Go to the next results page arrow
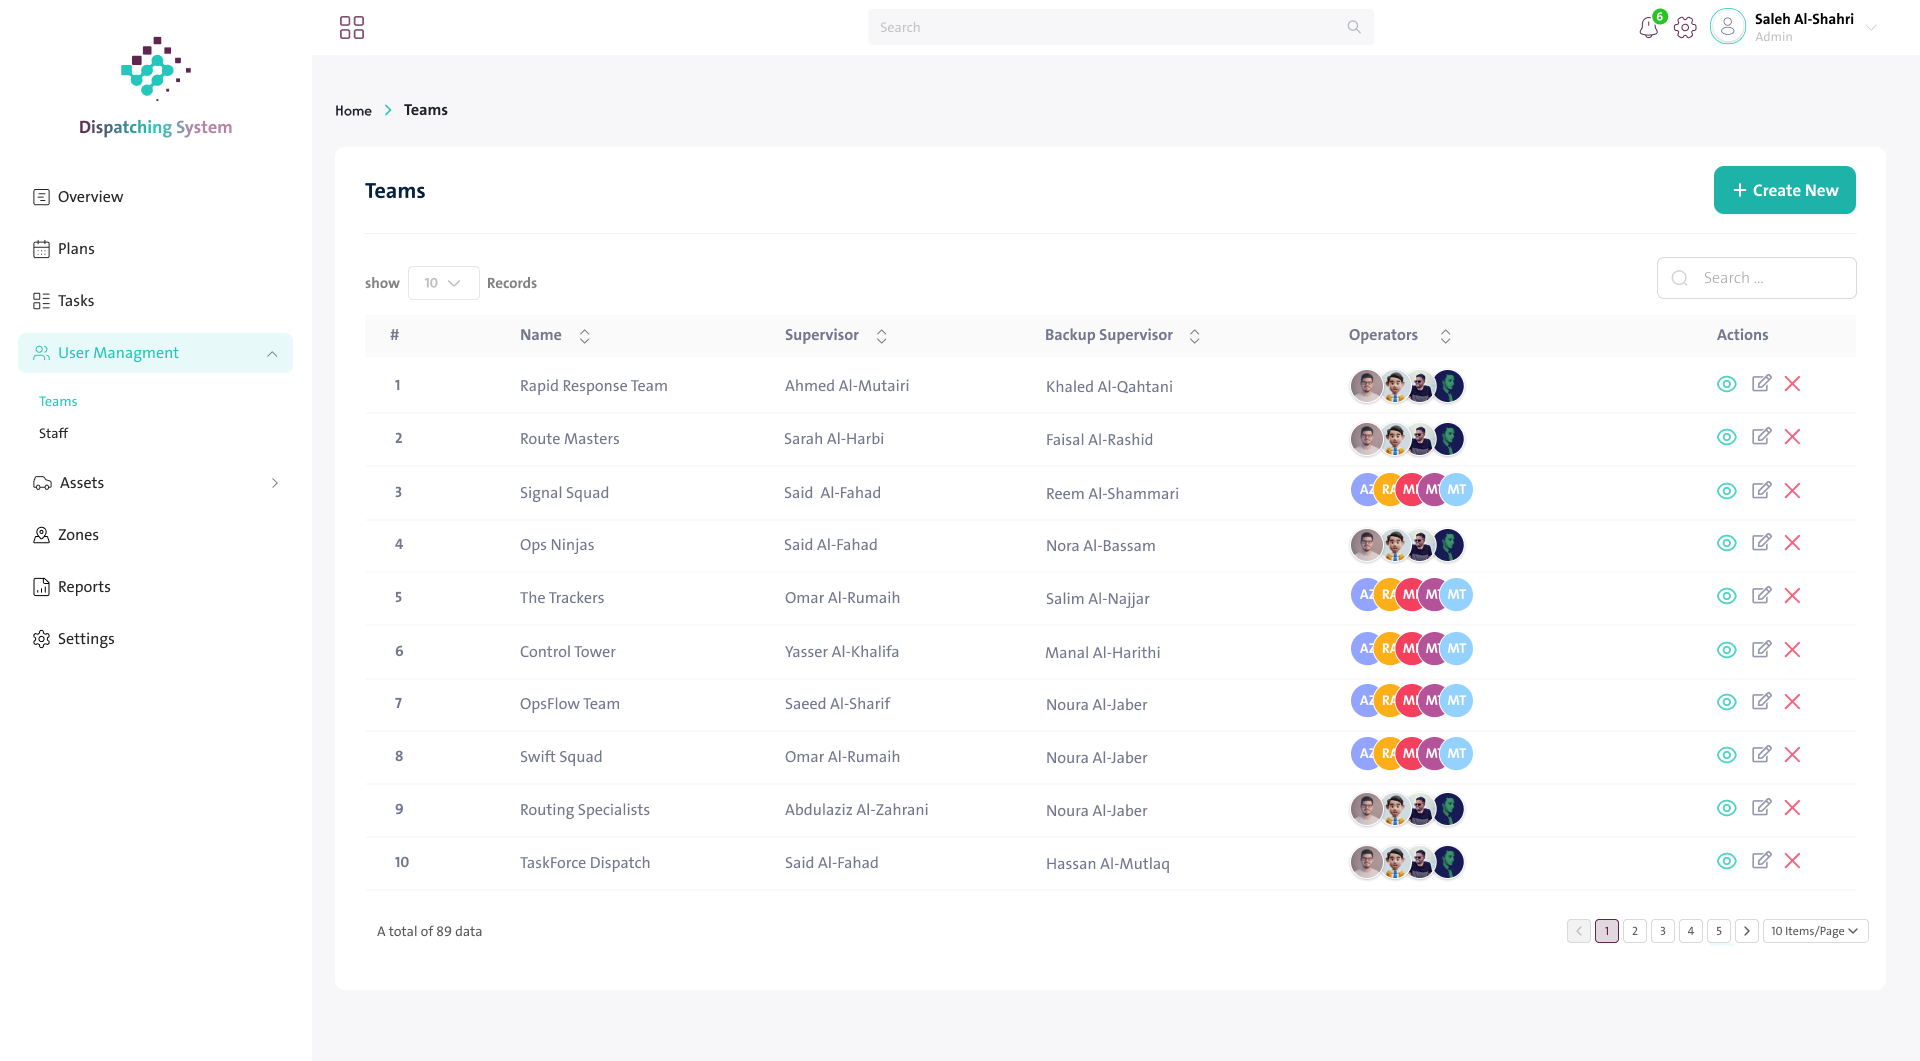Viewport: 1920px width, 1061px height. click(x=1747, y=931)
